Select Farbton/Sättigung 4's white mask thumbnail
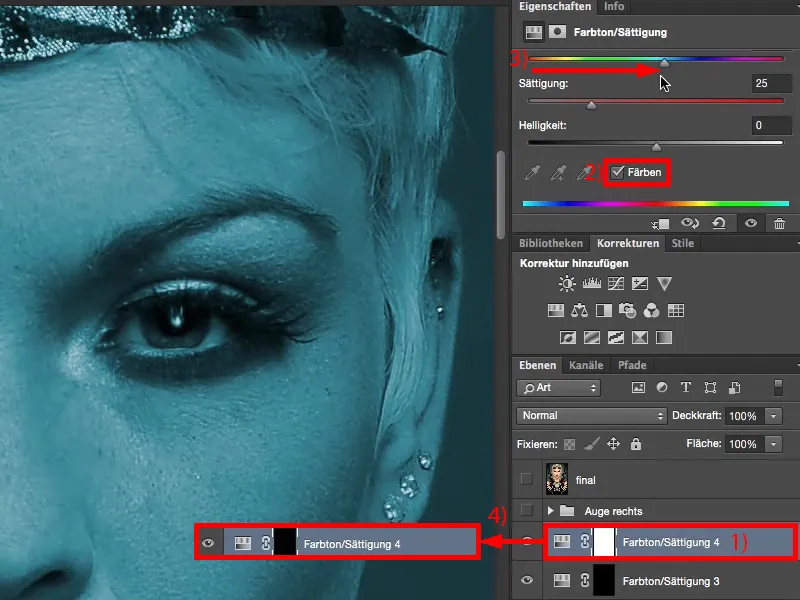This screenshot has height=600, width=800. click(x=605, y=542)
